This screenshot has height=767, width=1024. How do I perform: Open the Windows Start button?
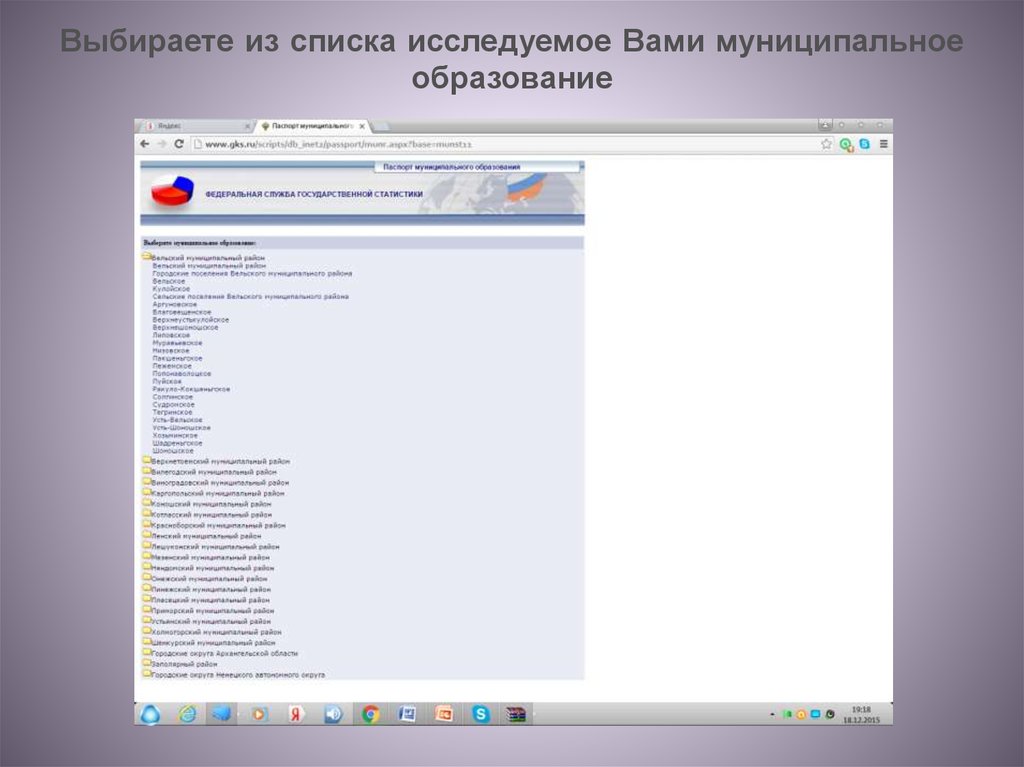click(150, 715)
